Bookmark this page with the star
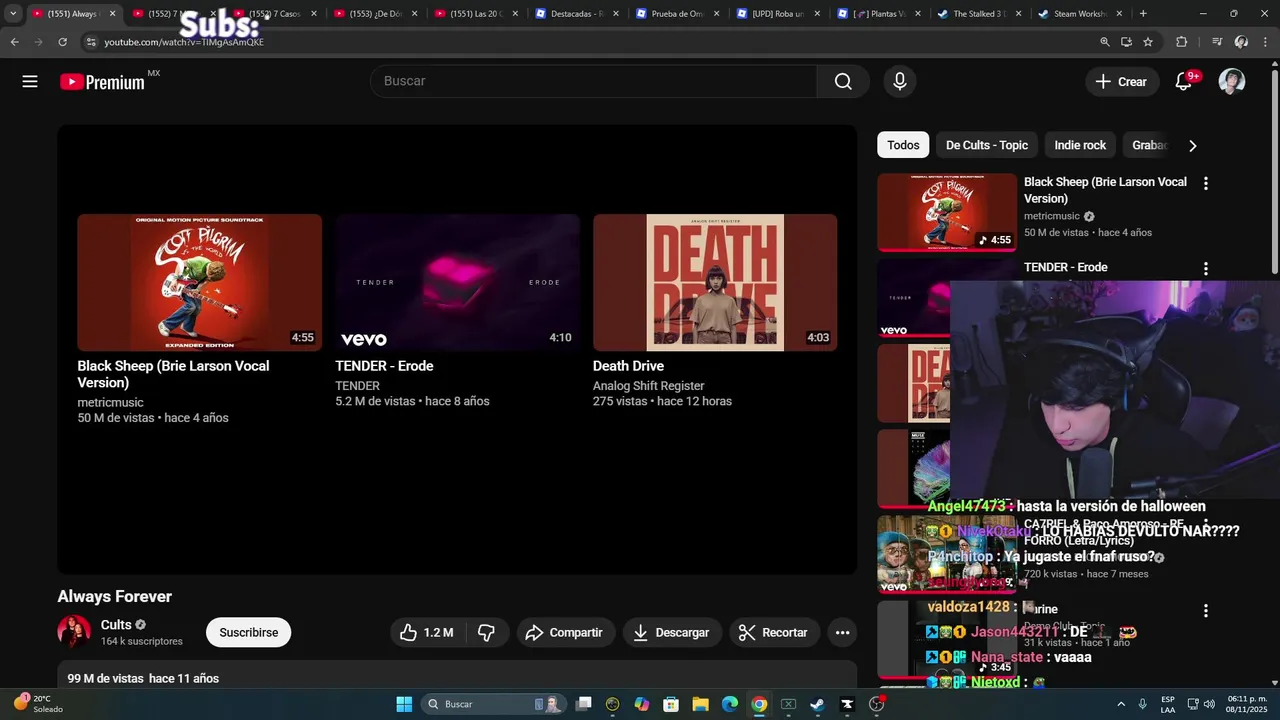1280x720 pixels. [1148, 42]
